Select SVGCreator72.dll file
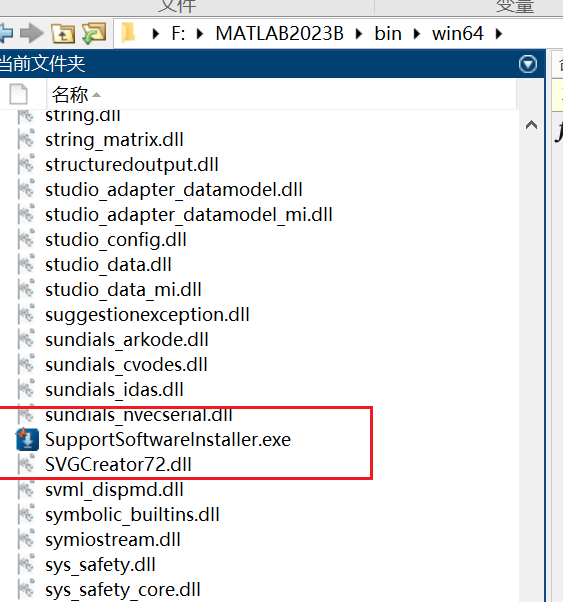This screenshot has height=602, width=563. [x=118, y=465]
